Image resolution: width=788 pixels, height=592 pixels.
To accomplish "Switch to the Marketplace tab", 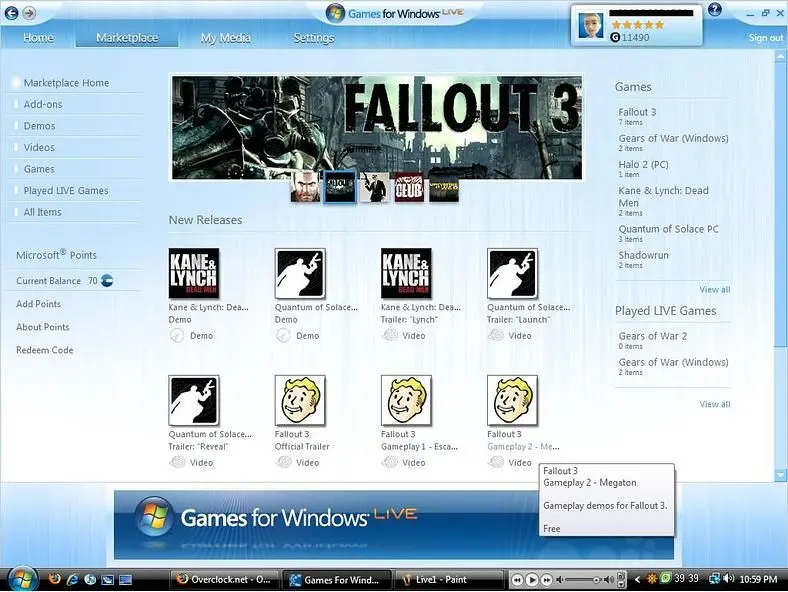I will (127, 38).
